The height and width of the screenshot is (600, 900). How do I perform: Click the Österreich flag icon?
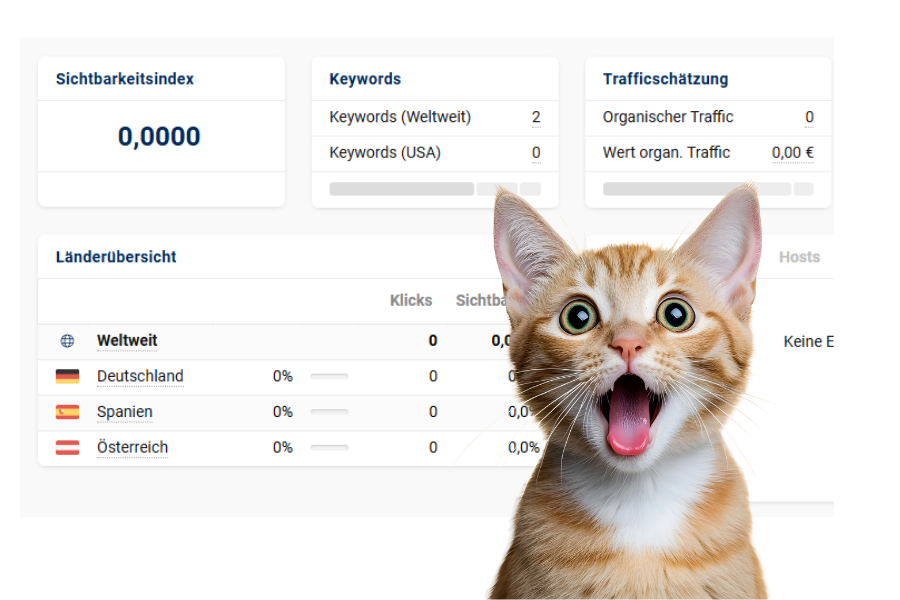click(x=67, y=448)
